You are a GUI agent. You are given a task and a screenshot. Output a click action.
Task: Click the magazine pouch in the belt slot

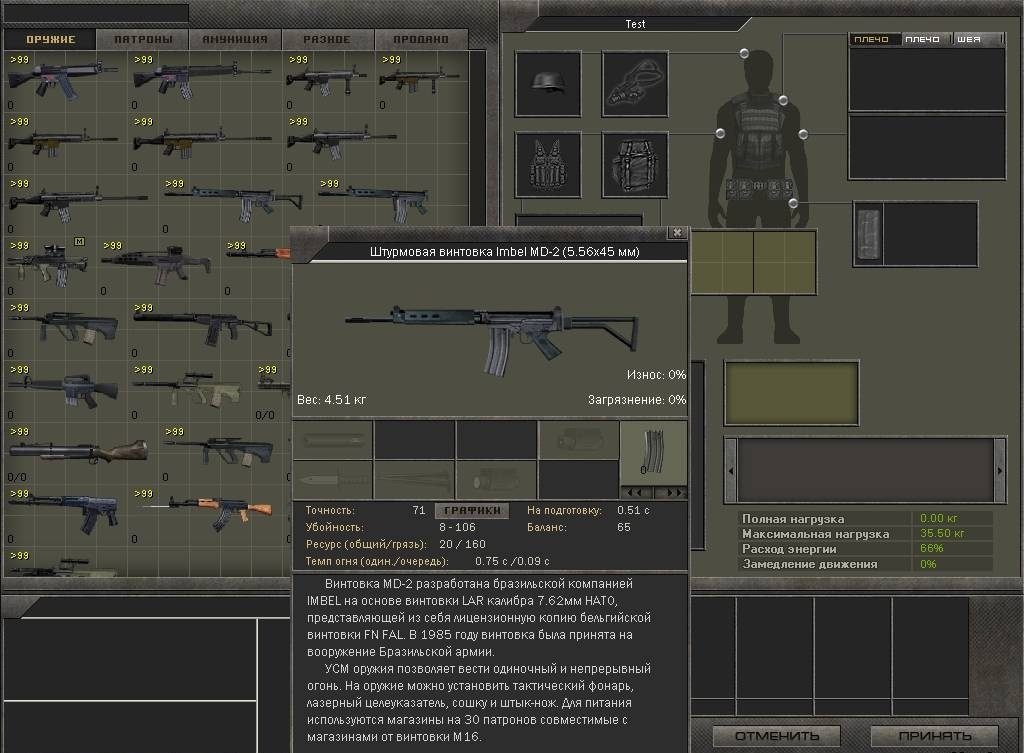pos(868,234)
